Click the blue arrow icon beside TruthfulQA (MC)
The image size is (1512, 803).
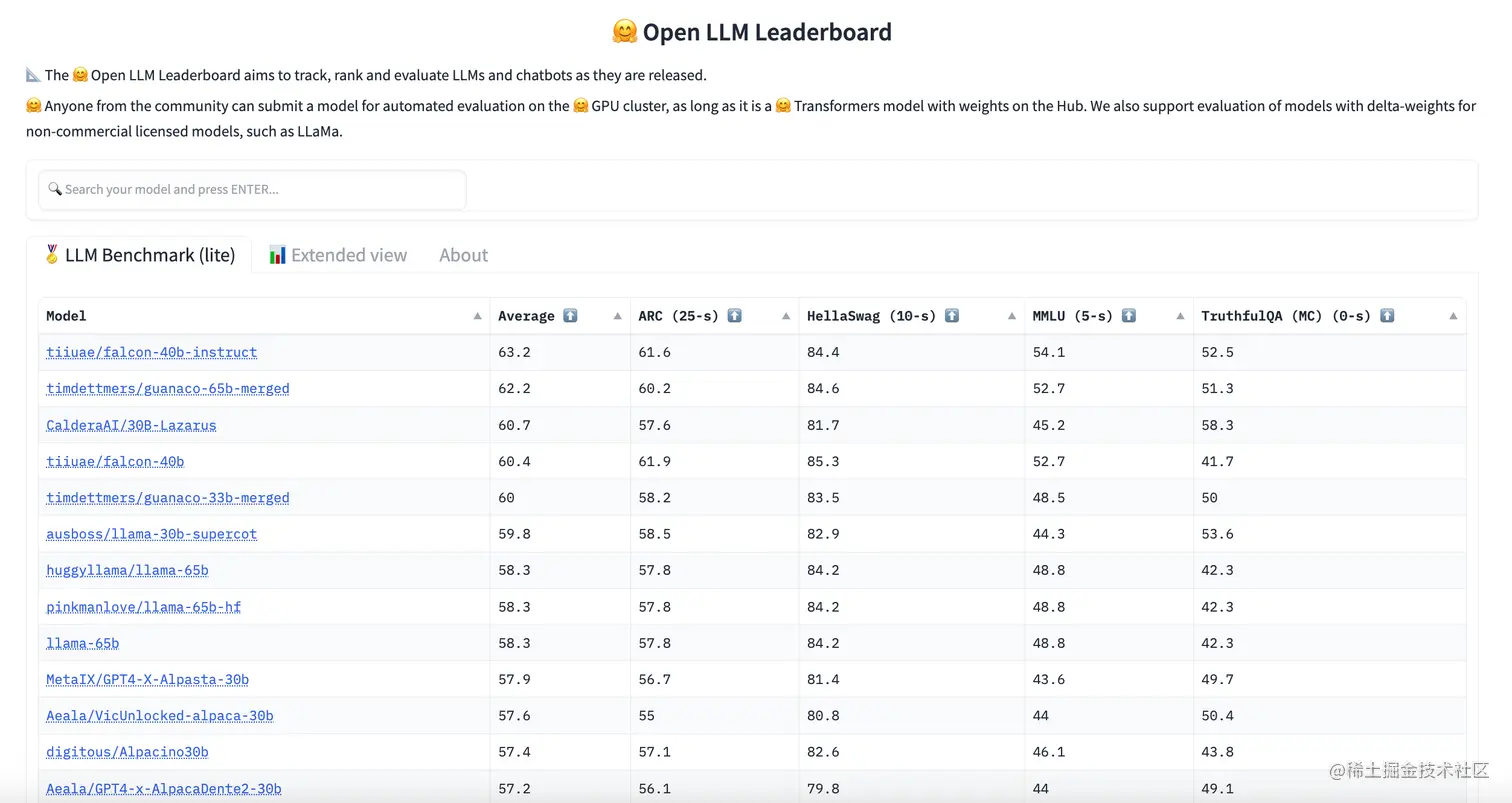1387,315
